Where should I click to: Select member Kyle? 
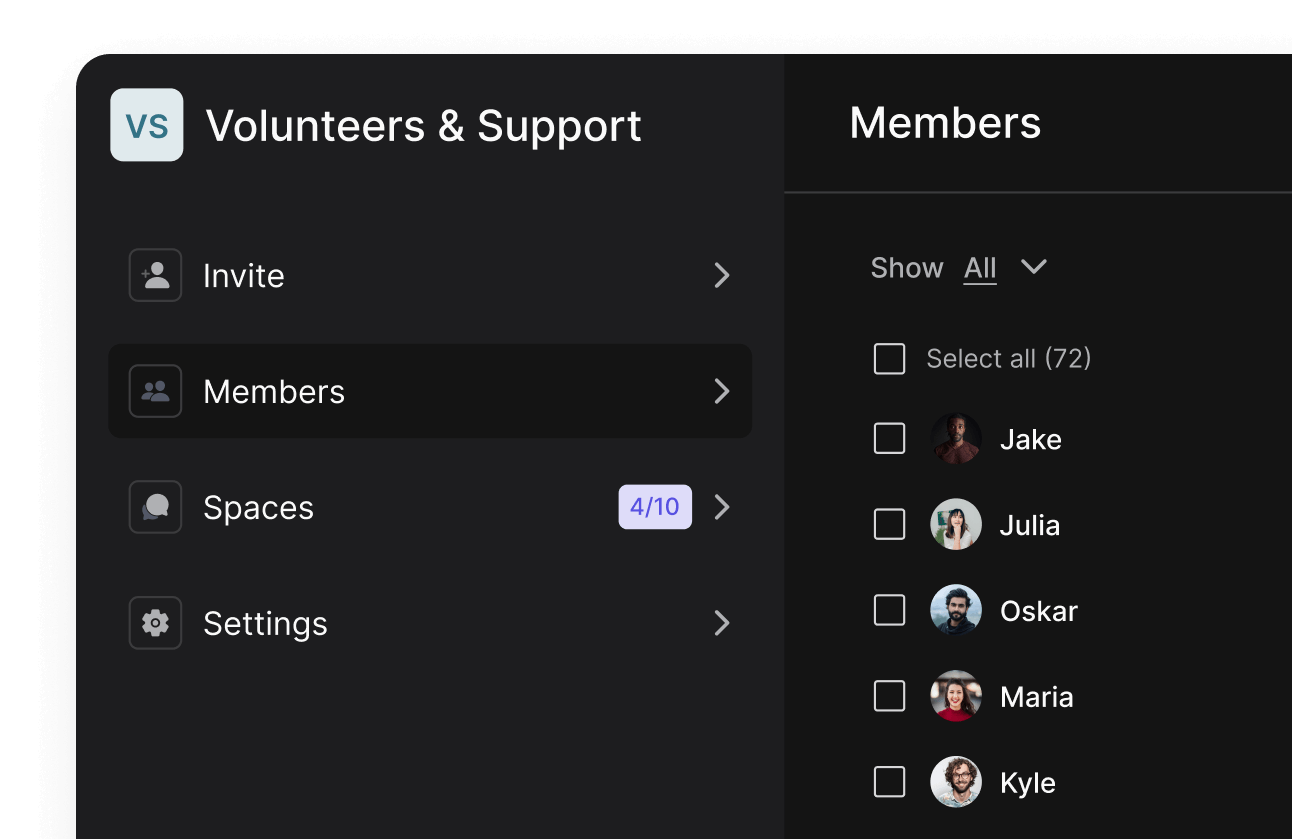(x=1027, y=782)
